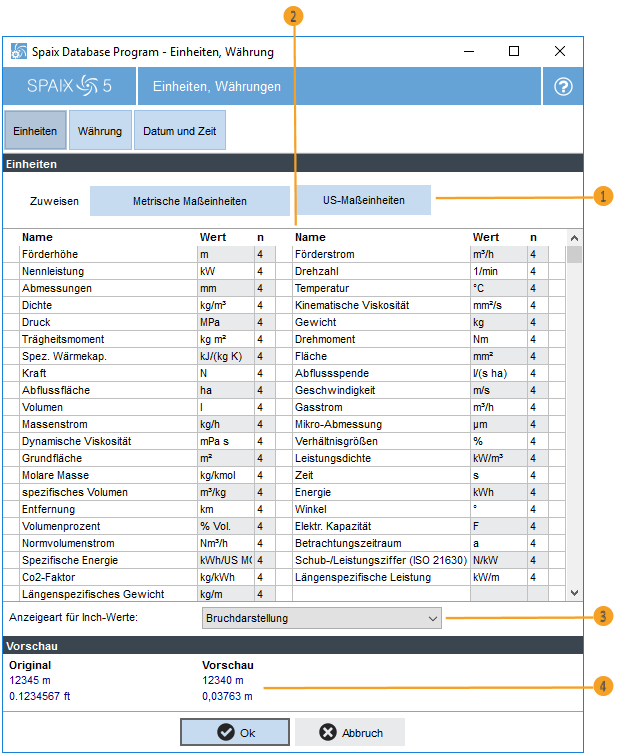
Task: Click the X icon on the Abbruch button
Action: point(328,732)
